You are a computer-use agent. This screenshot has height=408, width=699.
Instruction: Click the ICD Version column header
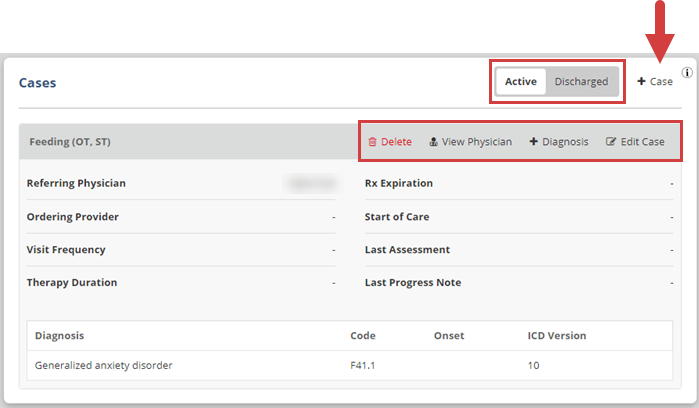click(556, 336)
